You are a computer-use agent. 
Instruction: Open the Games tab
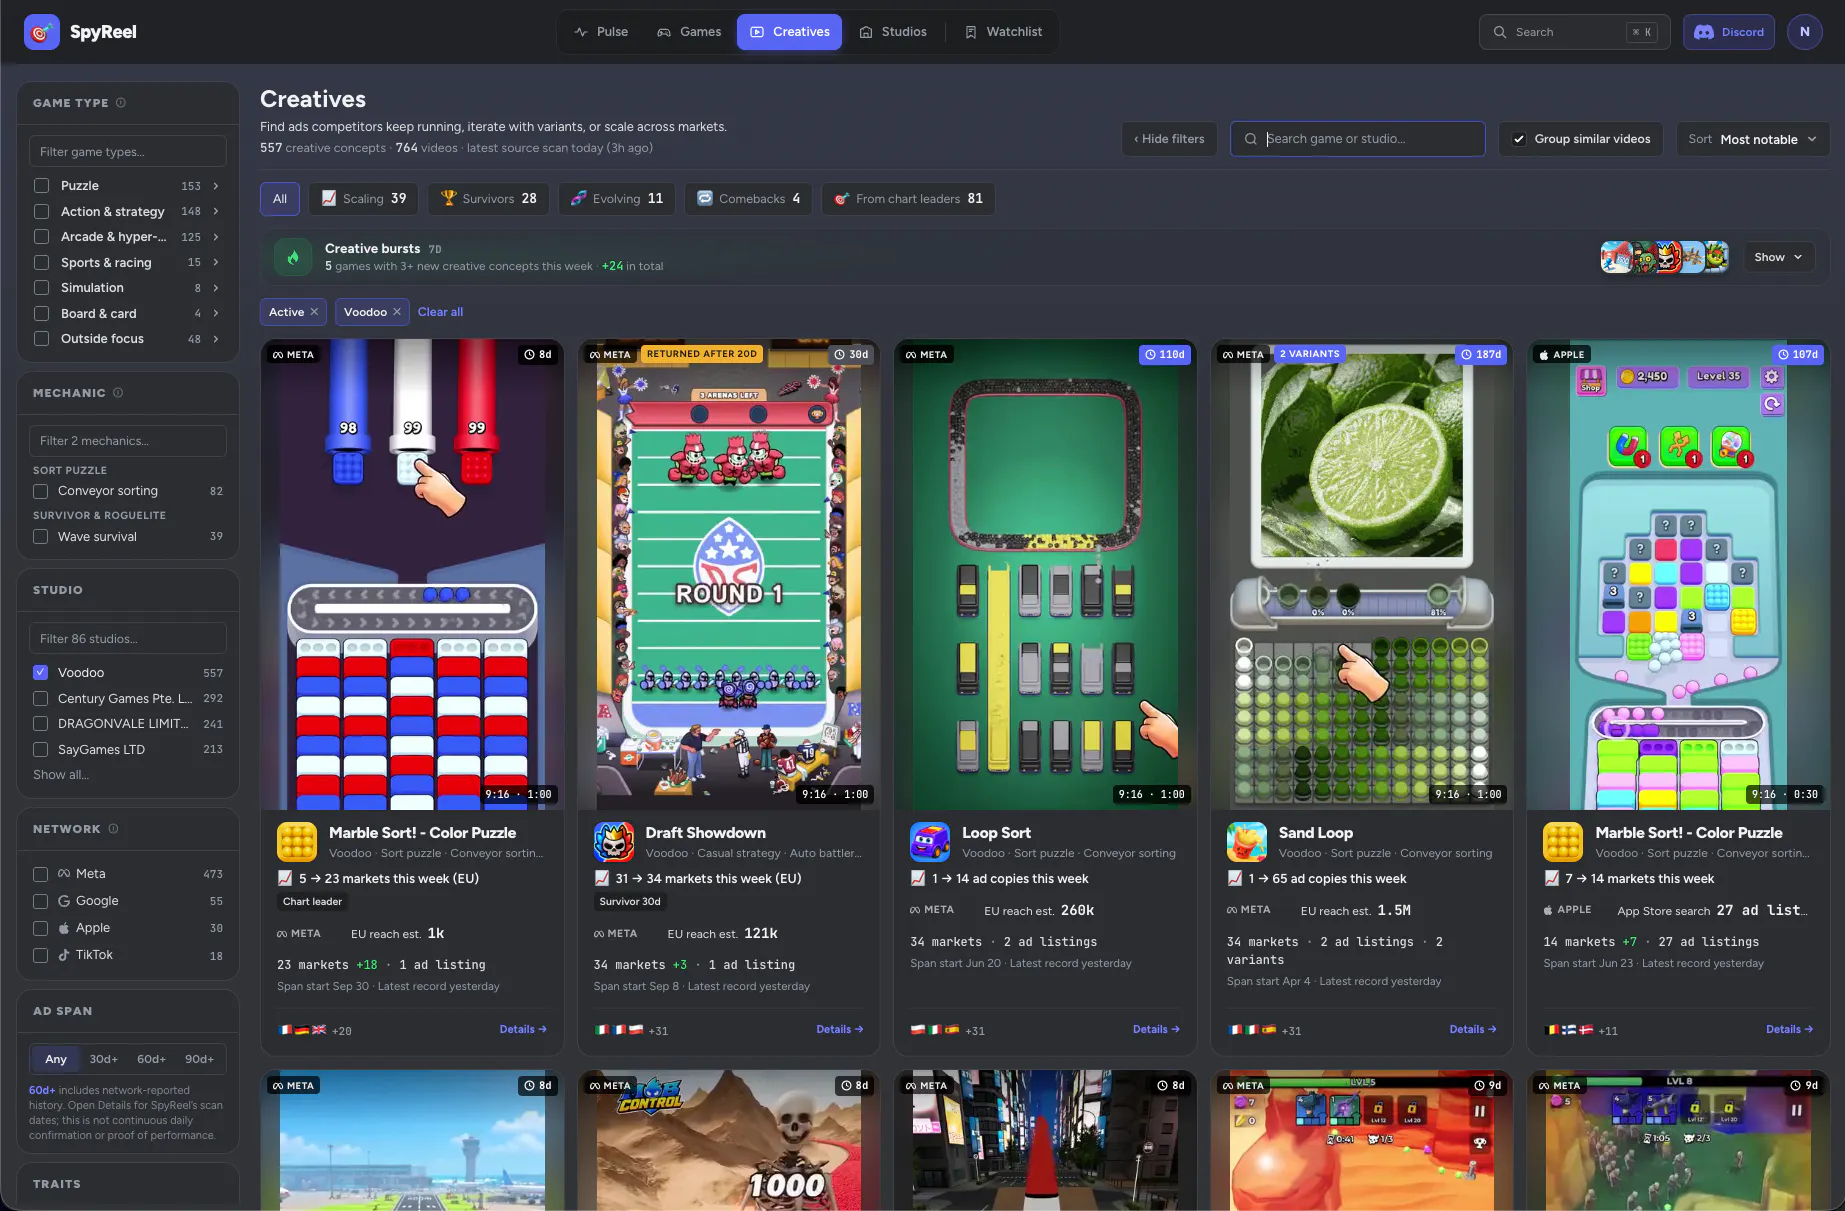[x=689, y=32]
